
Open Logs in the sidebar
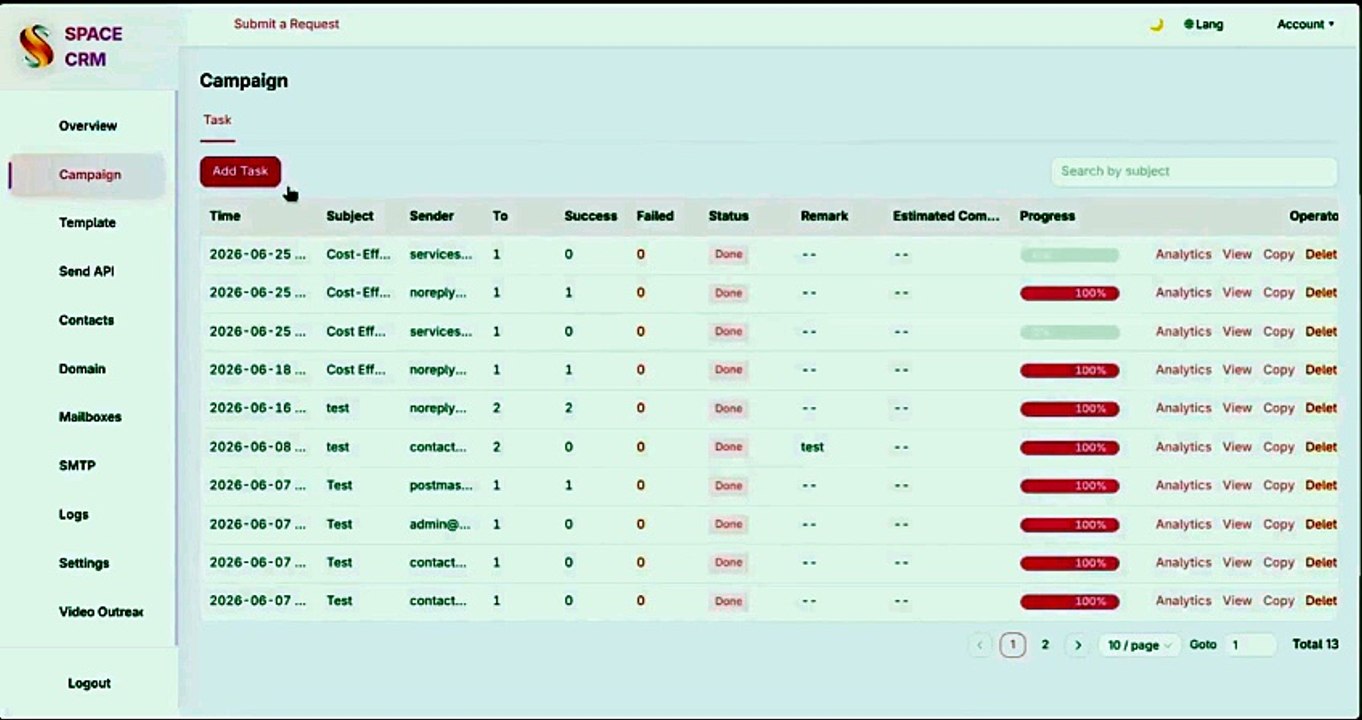[x=74, y=514]
